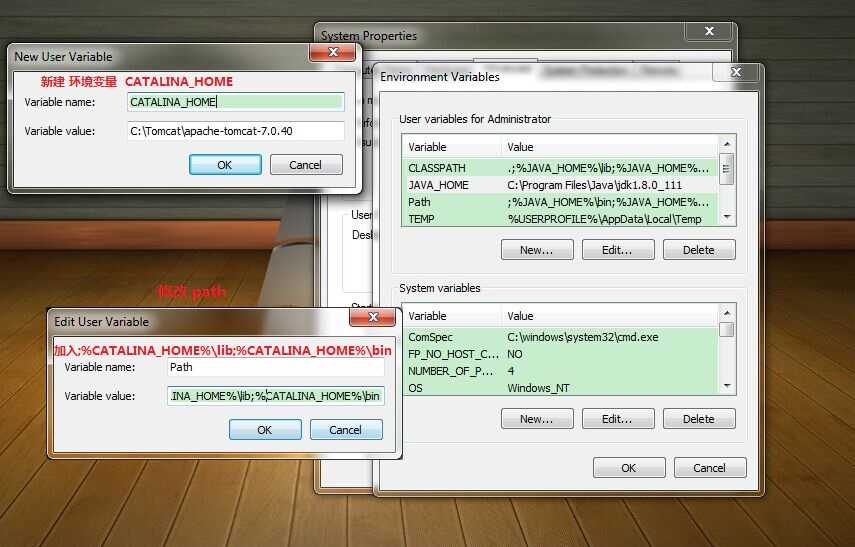This screenshot has width=855, height=547.
Task: Select the OS system variable row
Action: 560,388
